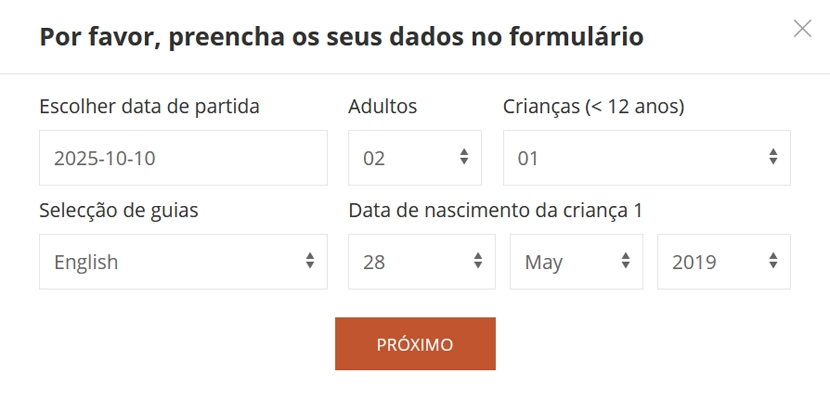Viewport: 830px width, 412px height.
Task: Click the arrow icon in the May selector
Action: point(626,261)
